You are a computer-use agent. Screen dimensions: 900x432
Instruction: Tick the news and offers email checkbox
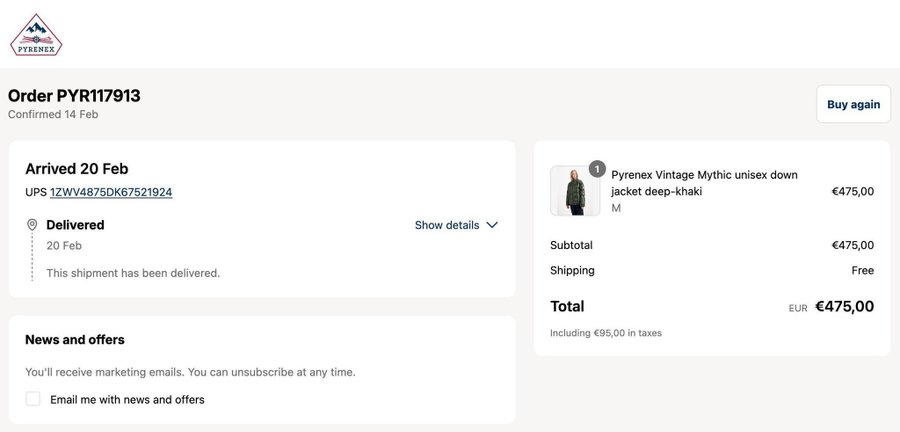(33, 399)
